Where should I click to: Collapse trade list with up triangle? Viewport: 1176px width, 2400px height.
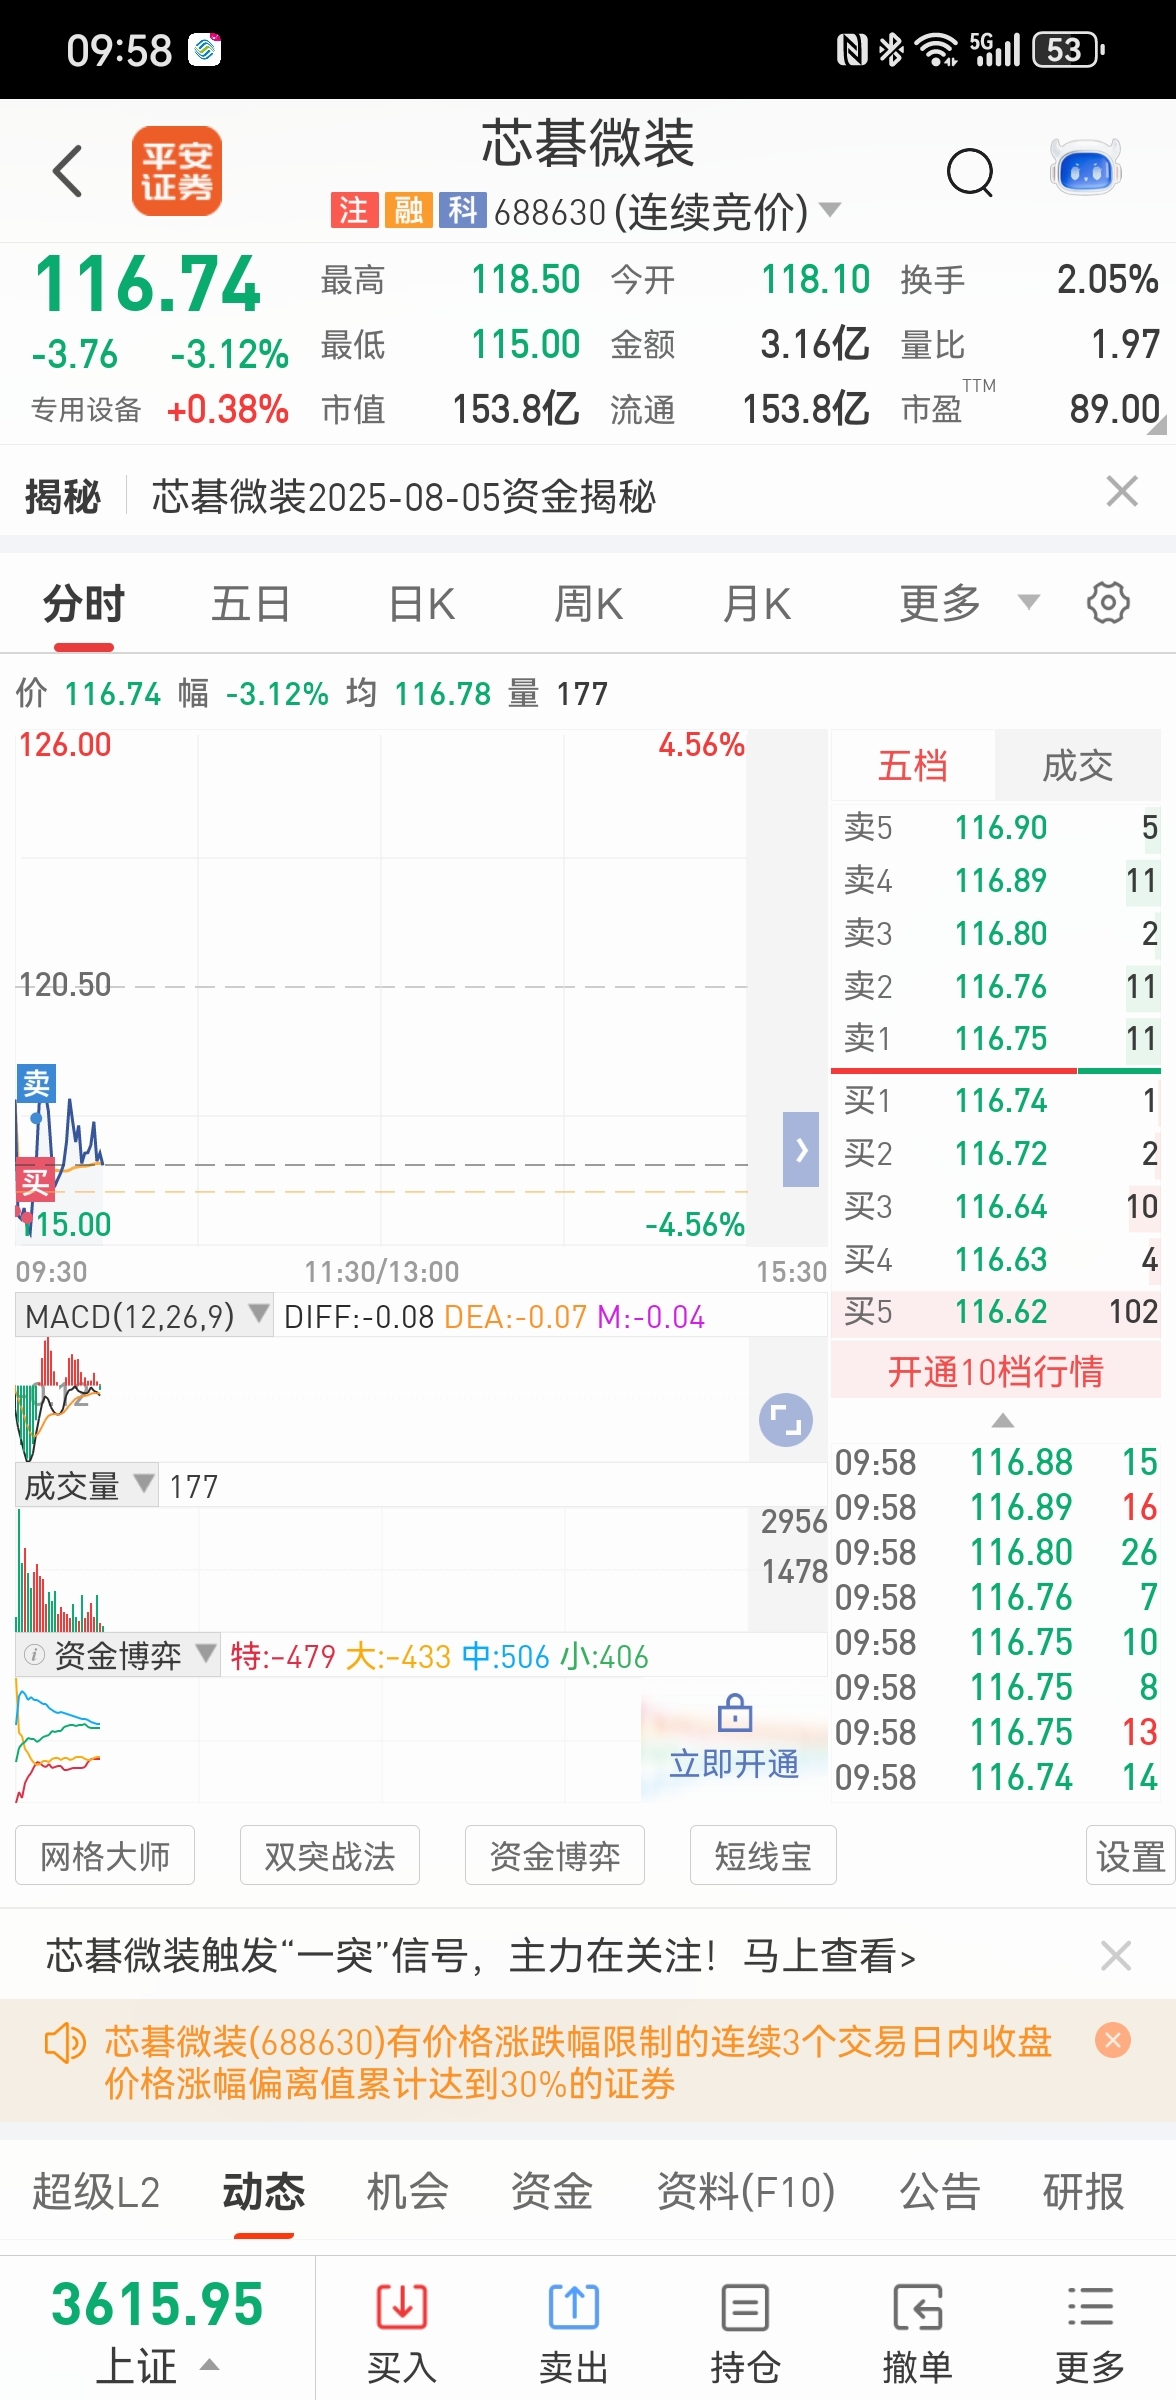1003,1420
